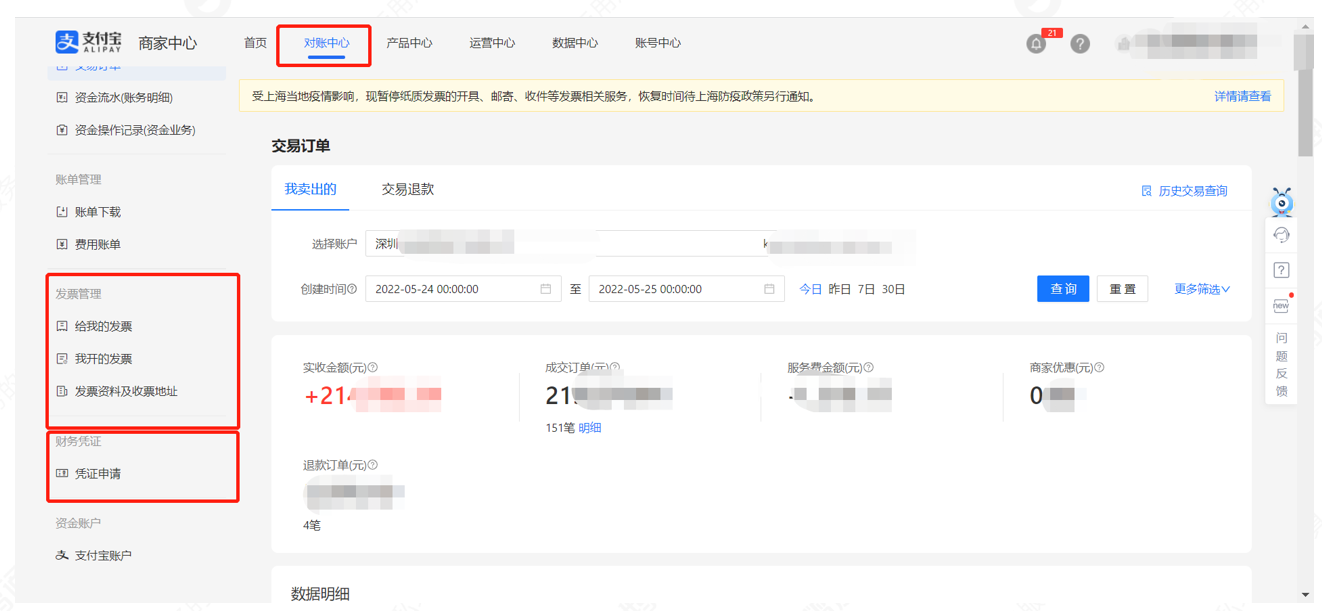The width and height of the screenshot is (1322, 611).
Task: Select the 昨日 quick date range
Action: [x=840, y=289]
